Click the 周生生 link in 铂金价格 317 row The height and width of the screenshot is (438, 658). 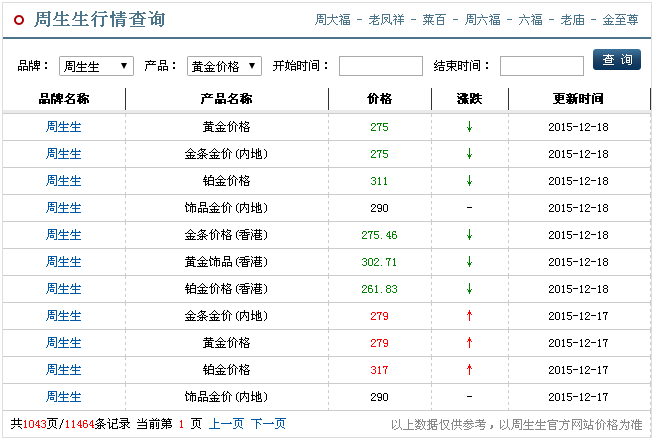click(x=63, y=370)
